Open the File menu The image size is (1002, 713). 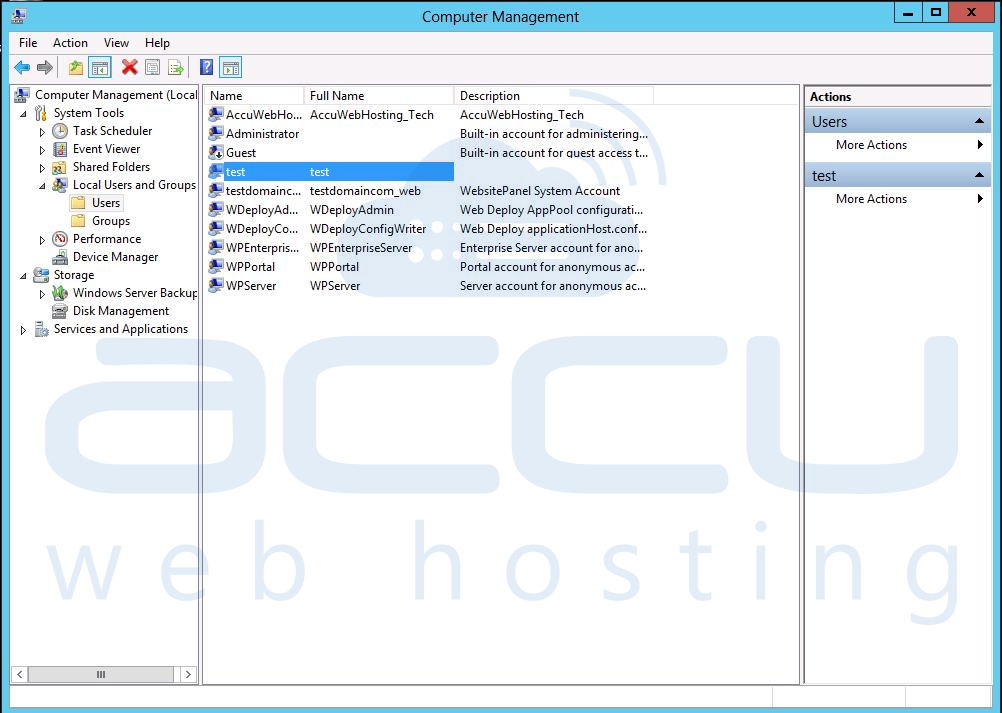pos(28,43)
